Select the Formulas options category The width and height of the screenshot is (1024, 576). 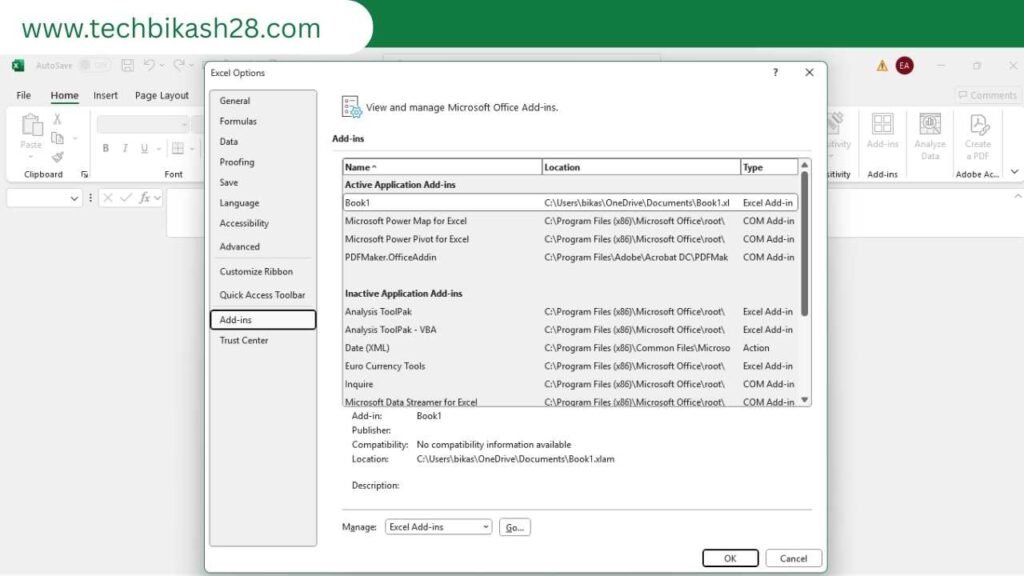point(263,121)
